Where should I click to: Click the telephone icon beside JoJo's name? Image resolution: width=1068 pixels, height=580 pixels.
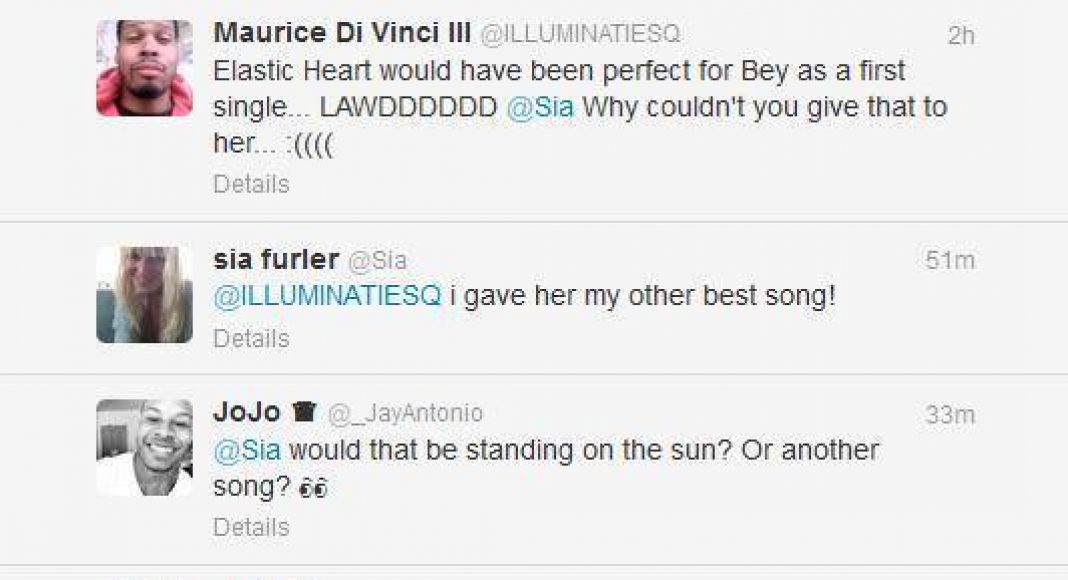point(304,412)
